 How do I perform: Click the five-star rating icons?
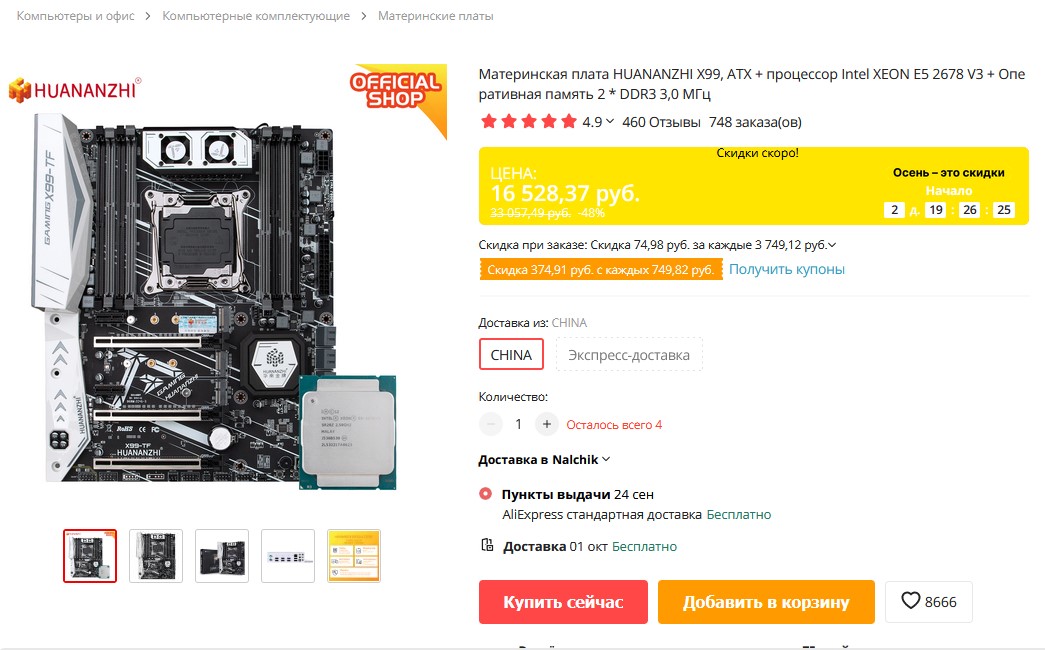coord(528,122)
